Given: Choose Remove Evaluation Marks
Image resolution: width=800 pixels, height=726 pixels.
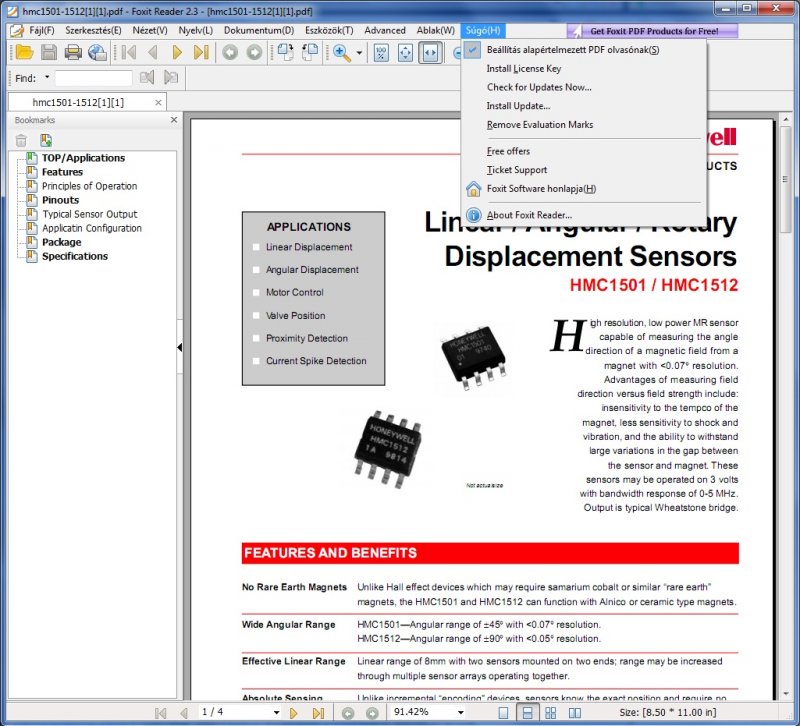Looking at the screenshot, I should coord(583,124).
